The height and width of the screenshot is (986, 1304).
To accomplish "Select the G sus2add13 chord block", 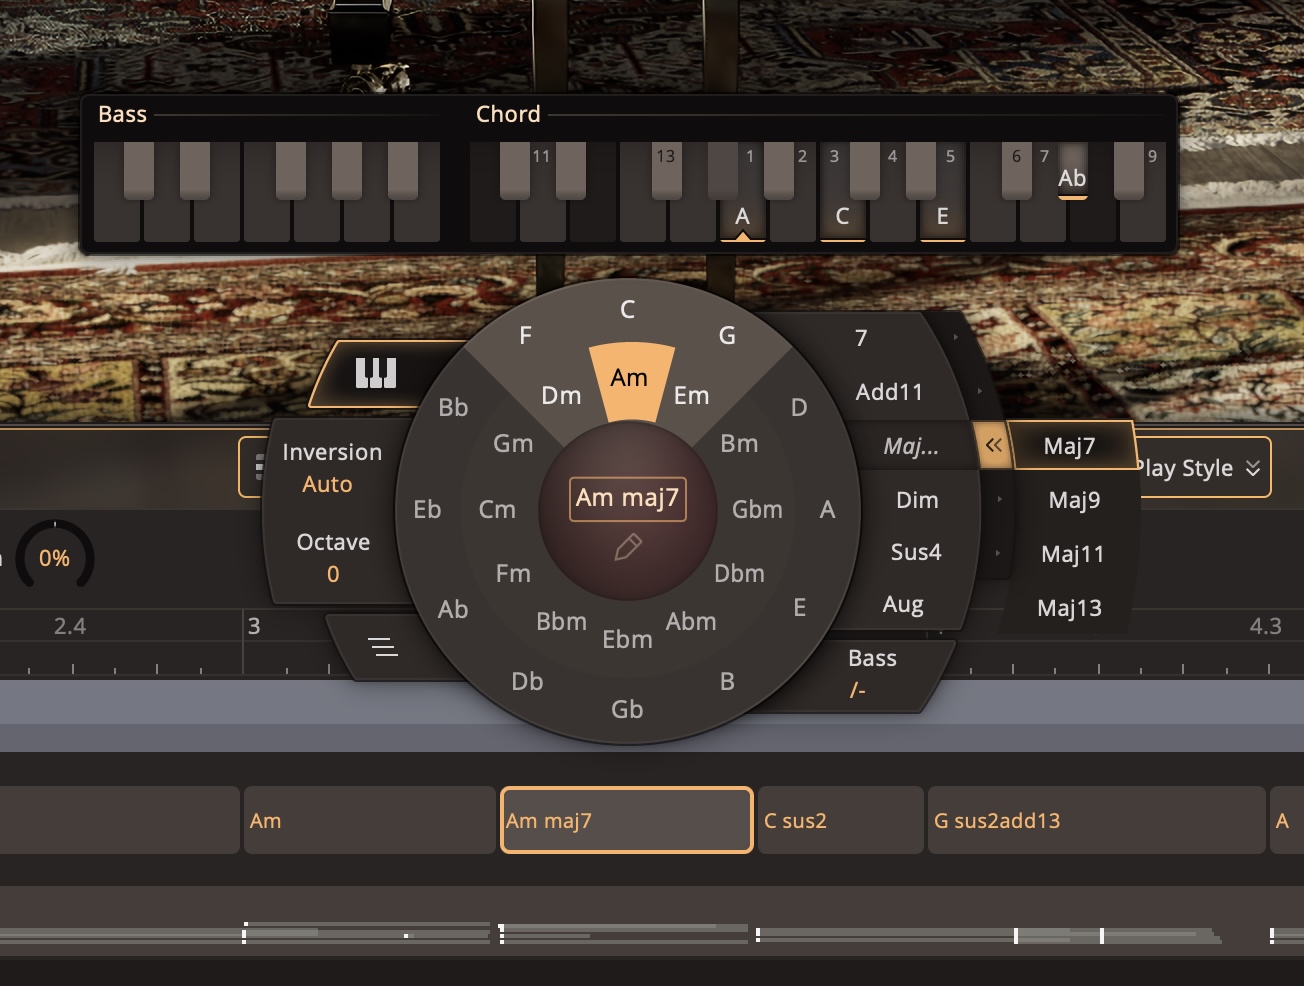I will point(1097,820).
